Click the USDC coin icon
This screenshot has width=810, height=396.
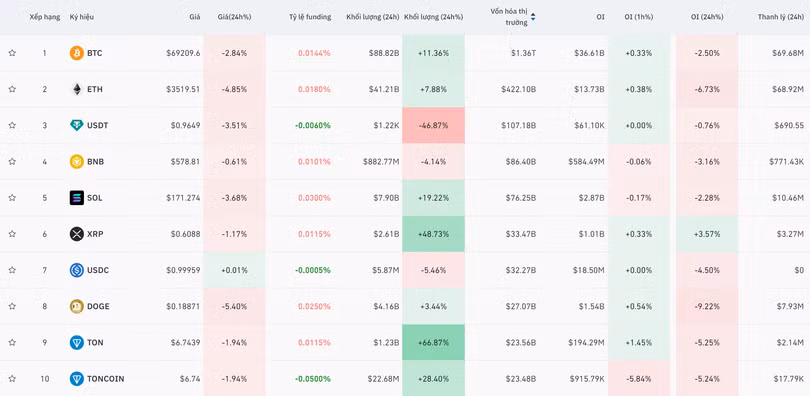tap(76, 270)
